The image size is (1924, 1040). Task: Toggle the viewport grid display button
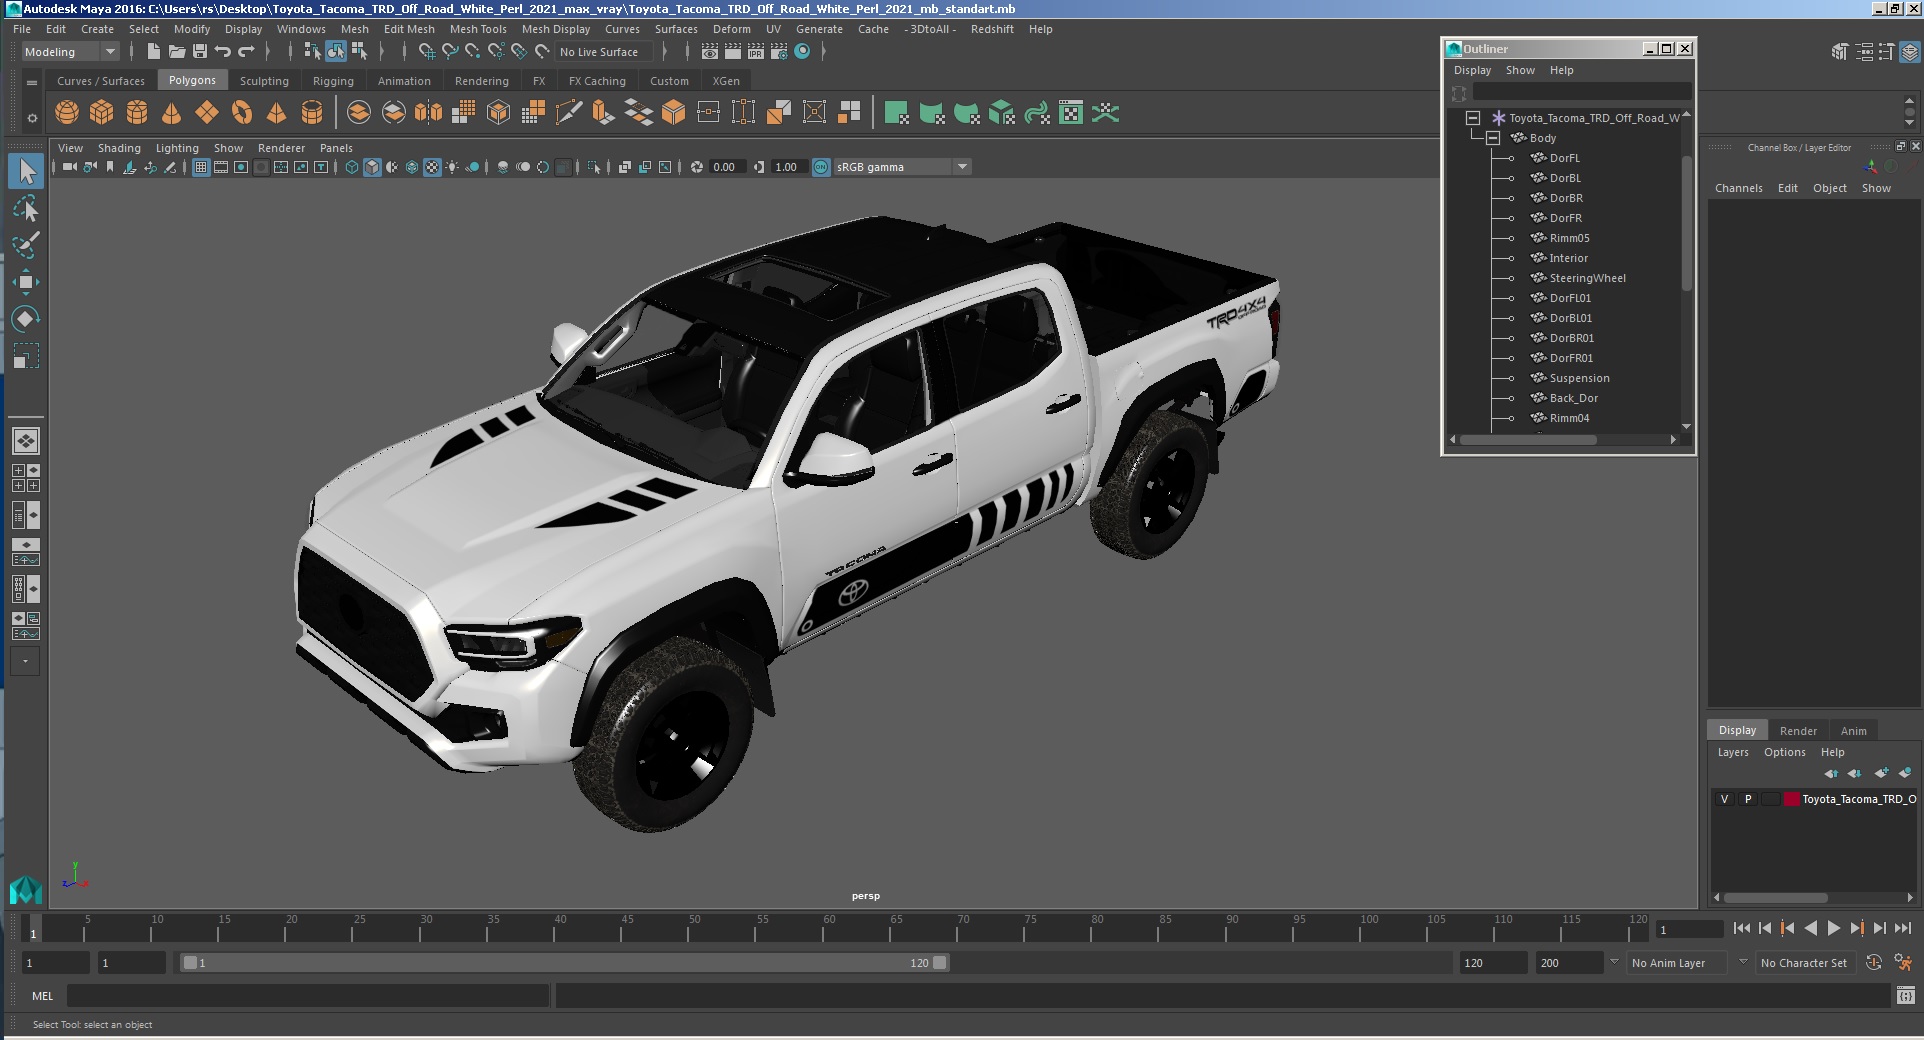click(x=201, y=167)
